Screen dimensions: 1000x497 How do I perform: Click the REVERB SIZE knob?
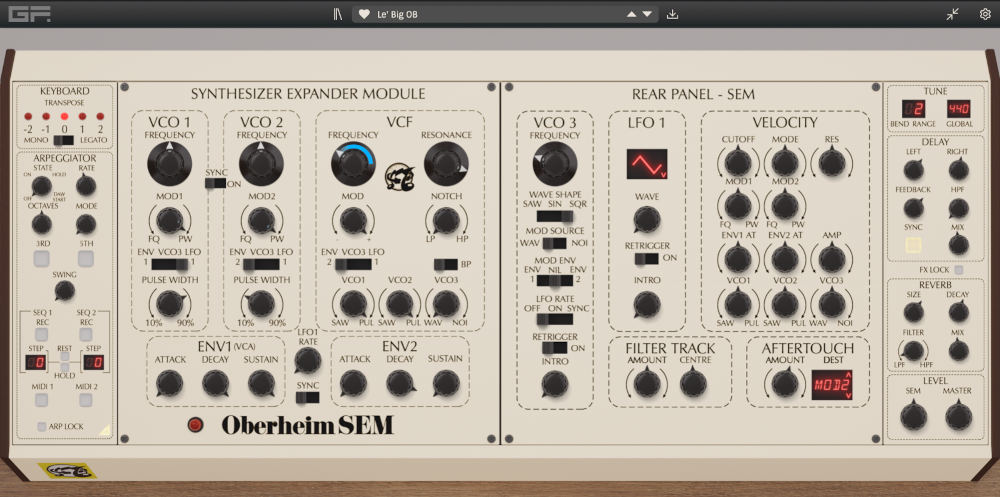[x=913, y=312]
